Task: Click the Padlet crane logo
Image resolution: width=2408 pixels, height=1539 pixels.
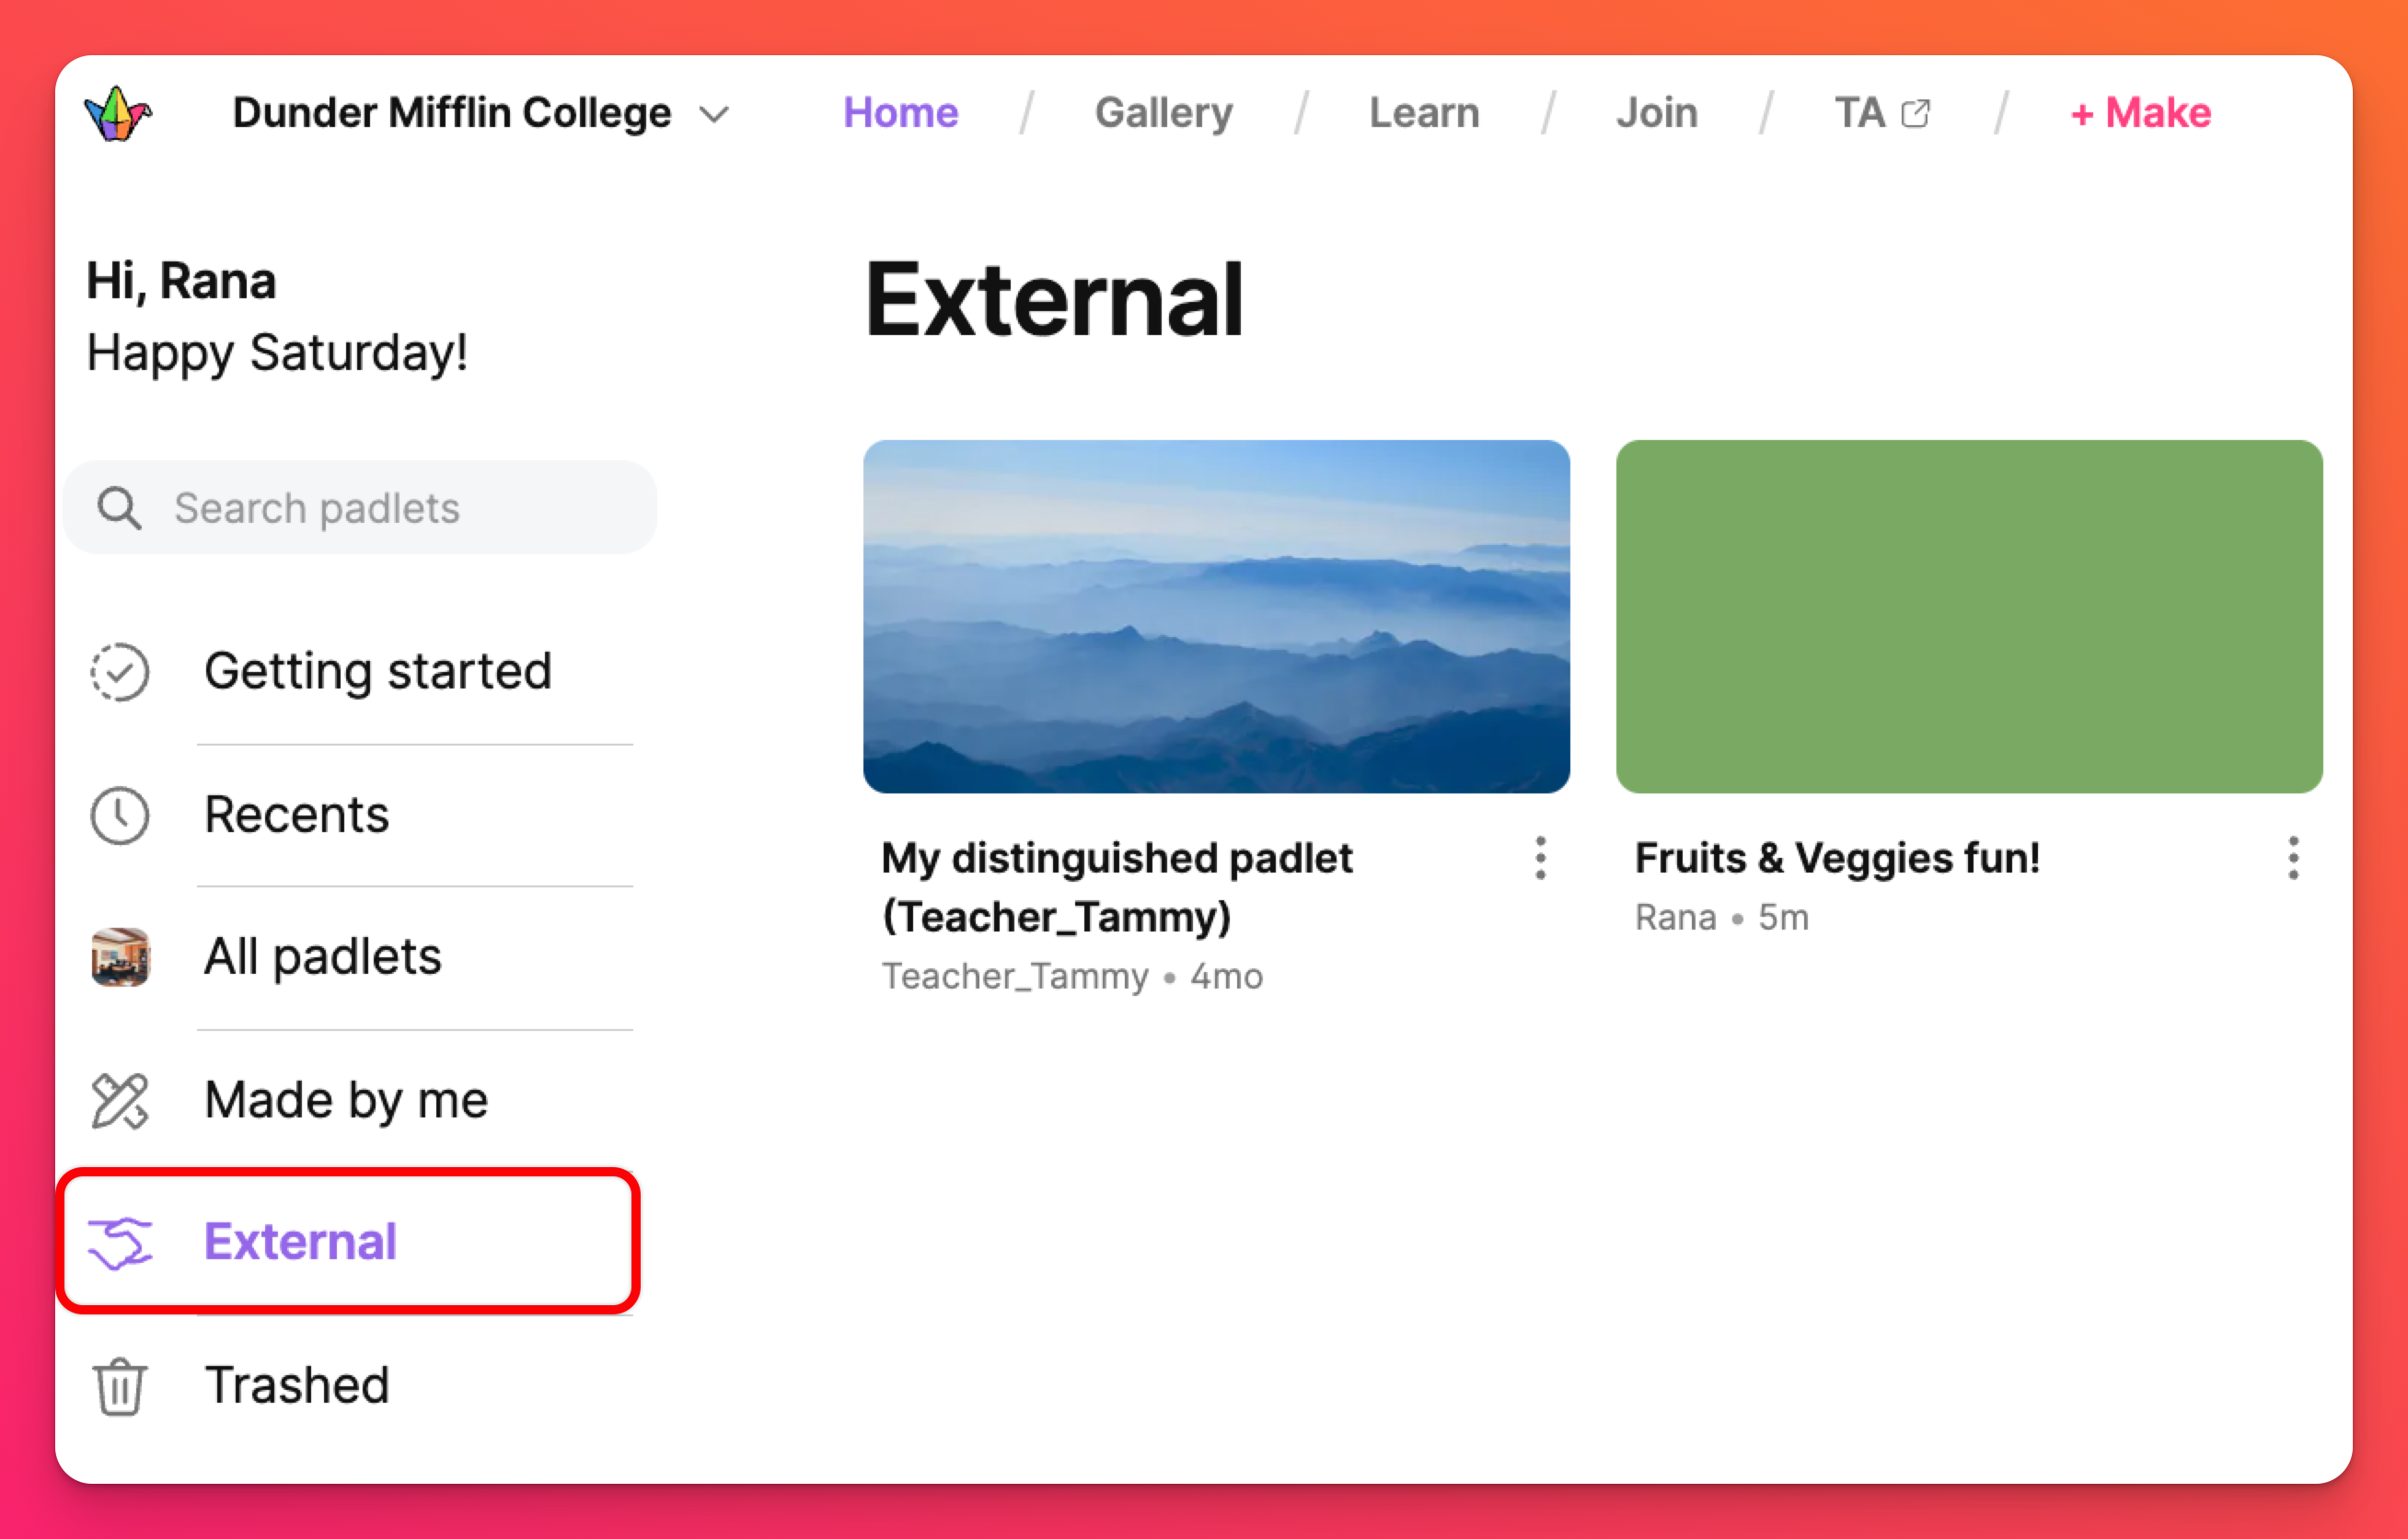Action: pos(118,113)
